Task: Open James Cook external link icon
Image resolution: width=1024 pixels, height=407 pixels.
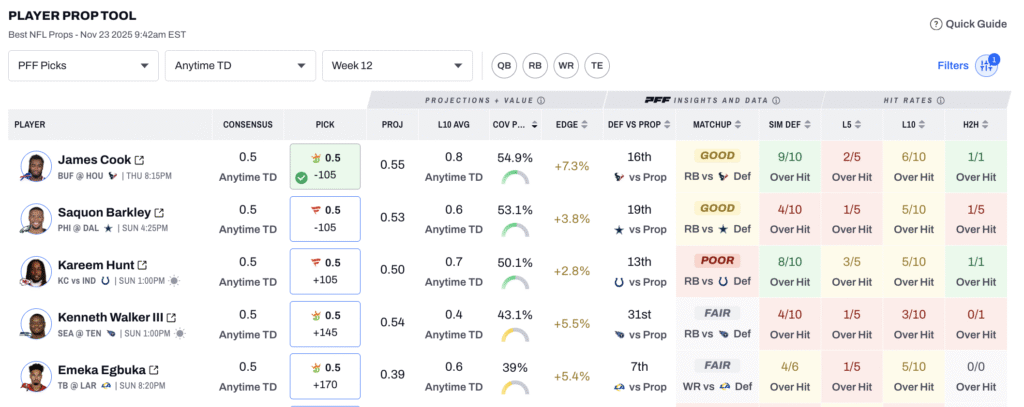Action: (x=139, y=160)
